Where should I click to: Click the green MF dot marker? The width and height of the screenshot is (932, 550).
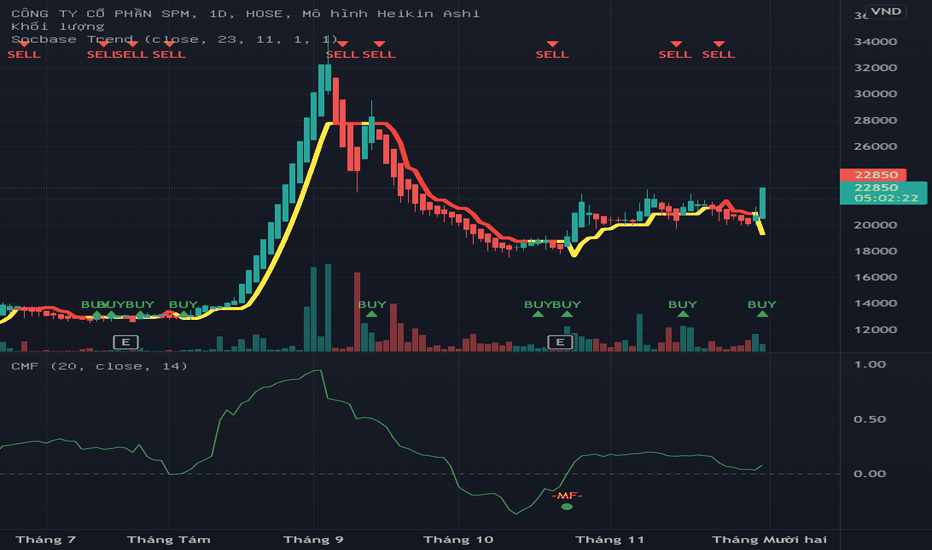(x=567, y=507)
